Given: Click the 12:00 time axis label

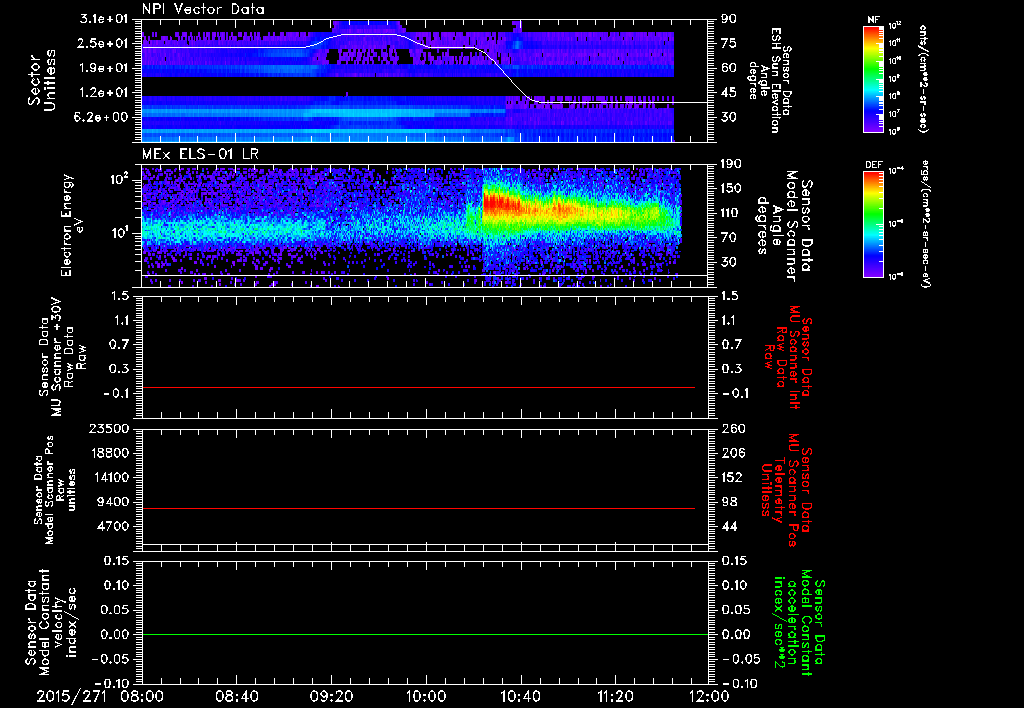Looking at the screenshot, I should [x=709, y=696].
